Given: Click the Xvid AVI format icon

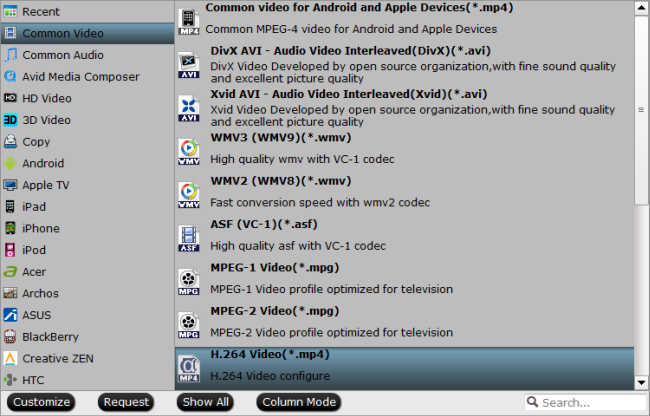Looking at the screenshot, I should point(189,109).
